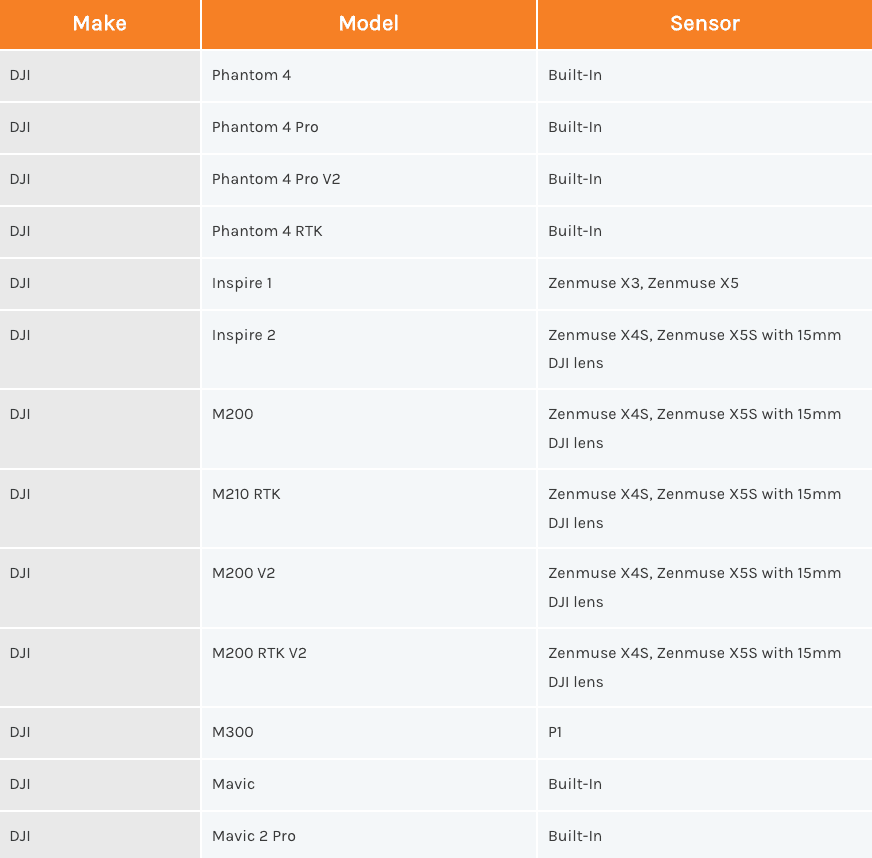Click the Make column header
872x858 pixels.
100,24
